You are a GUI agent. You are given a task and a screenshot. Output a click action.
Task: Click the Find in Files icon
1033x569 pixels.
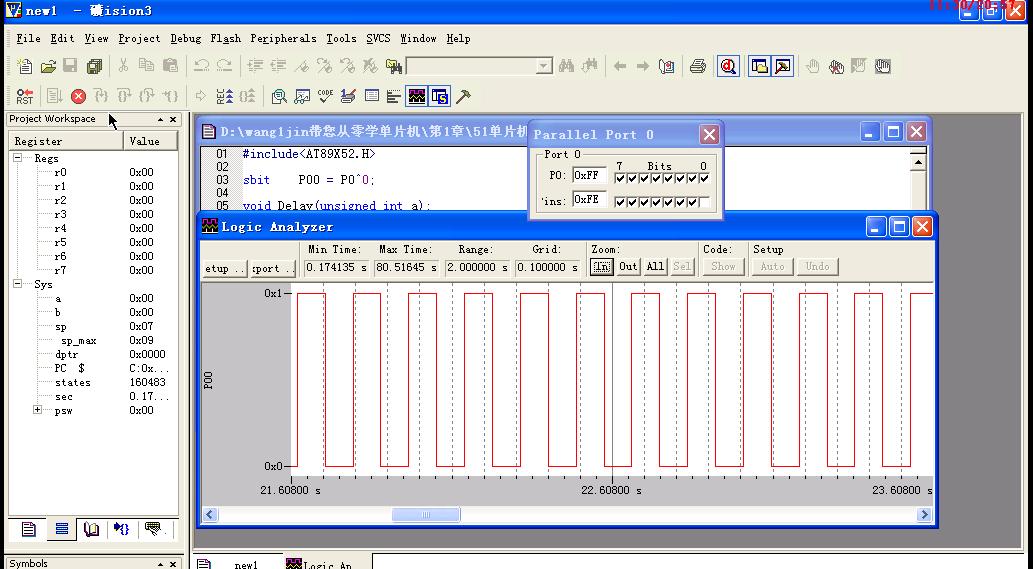[x=393, y=66]
